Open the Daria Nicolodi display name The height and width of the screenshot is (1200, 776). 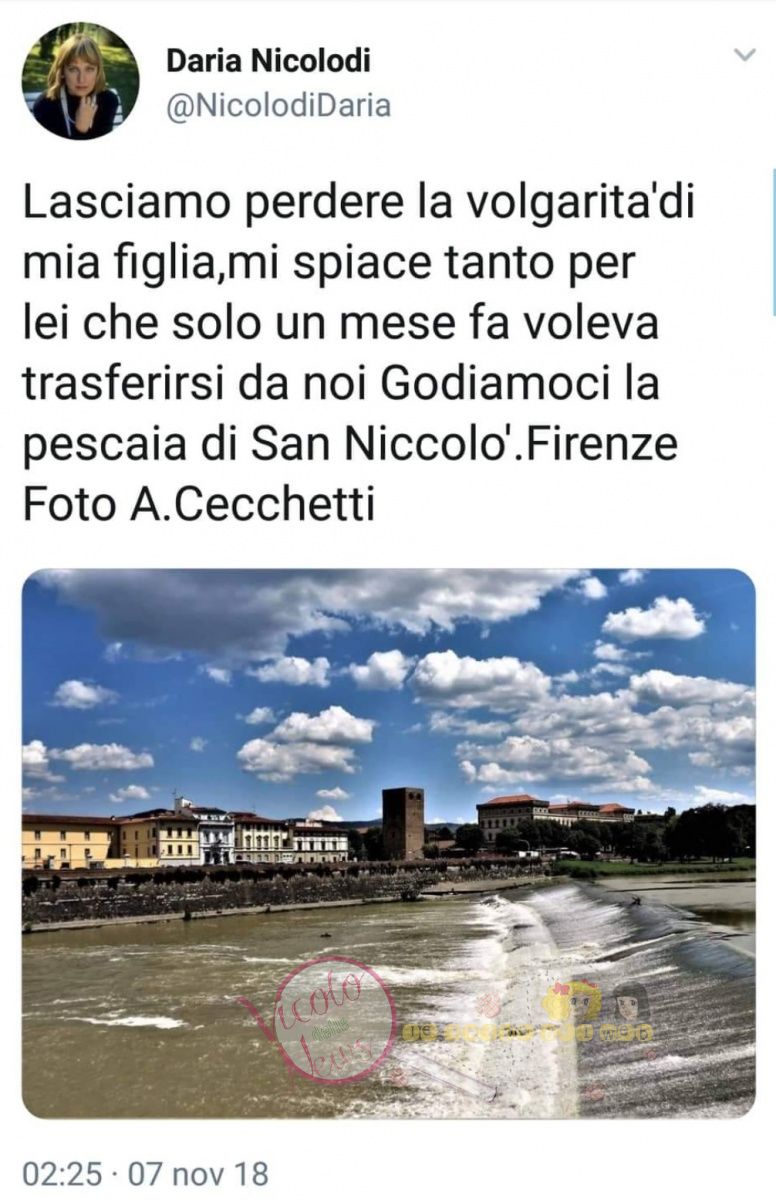(268, 61)
